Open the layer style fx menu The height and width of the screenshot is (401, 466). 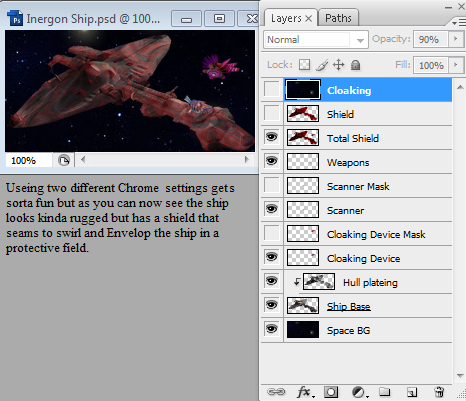pyautogui.click(x=305, y=392)
